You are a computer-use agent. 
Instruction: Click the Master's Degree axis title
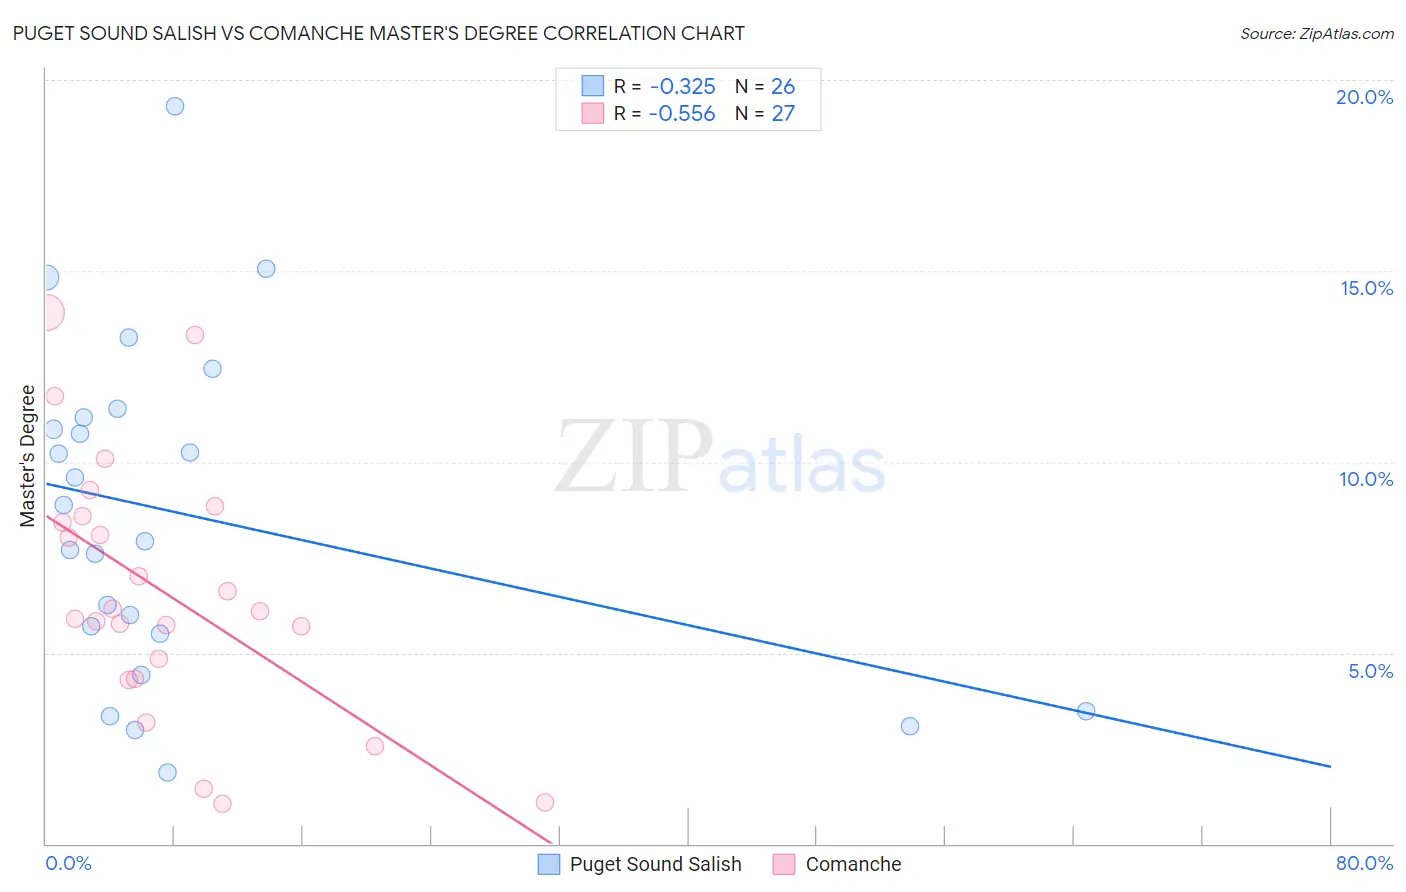click(28, 456)
